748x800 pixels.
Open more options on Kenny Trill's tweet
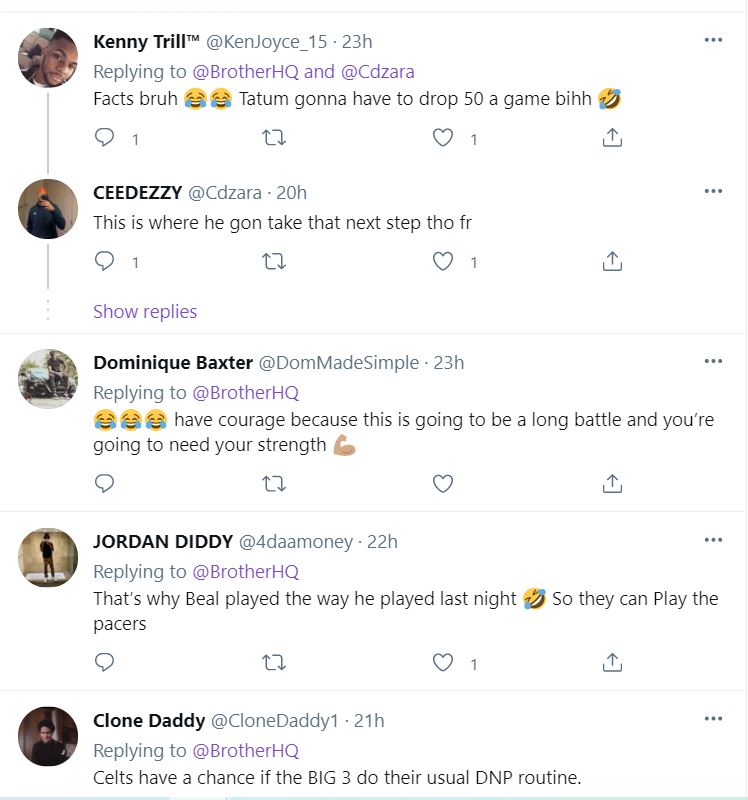coord(713,40)
